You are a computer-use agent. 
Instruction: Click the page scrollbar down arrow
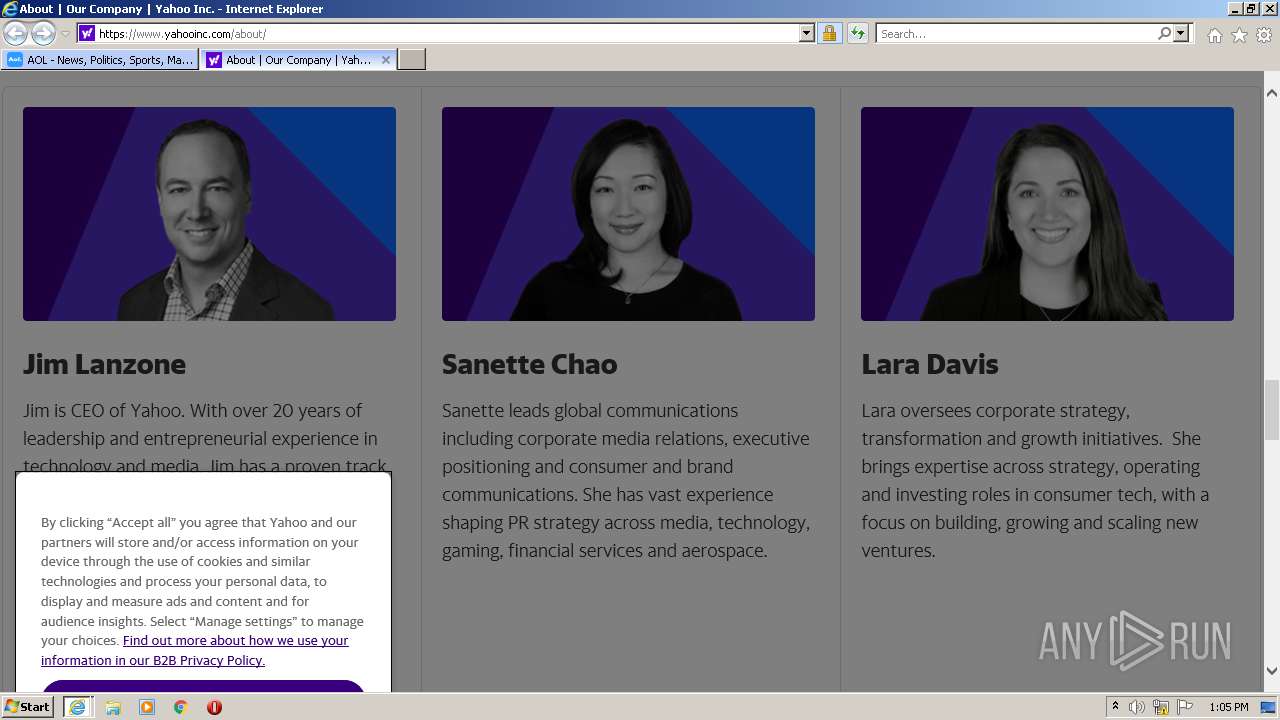[x=1271, y=671]
